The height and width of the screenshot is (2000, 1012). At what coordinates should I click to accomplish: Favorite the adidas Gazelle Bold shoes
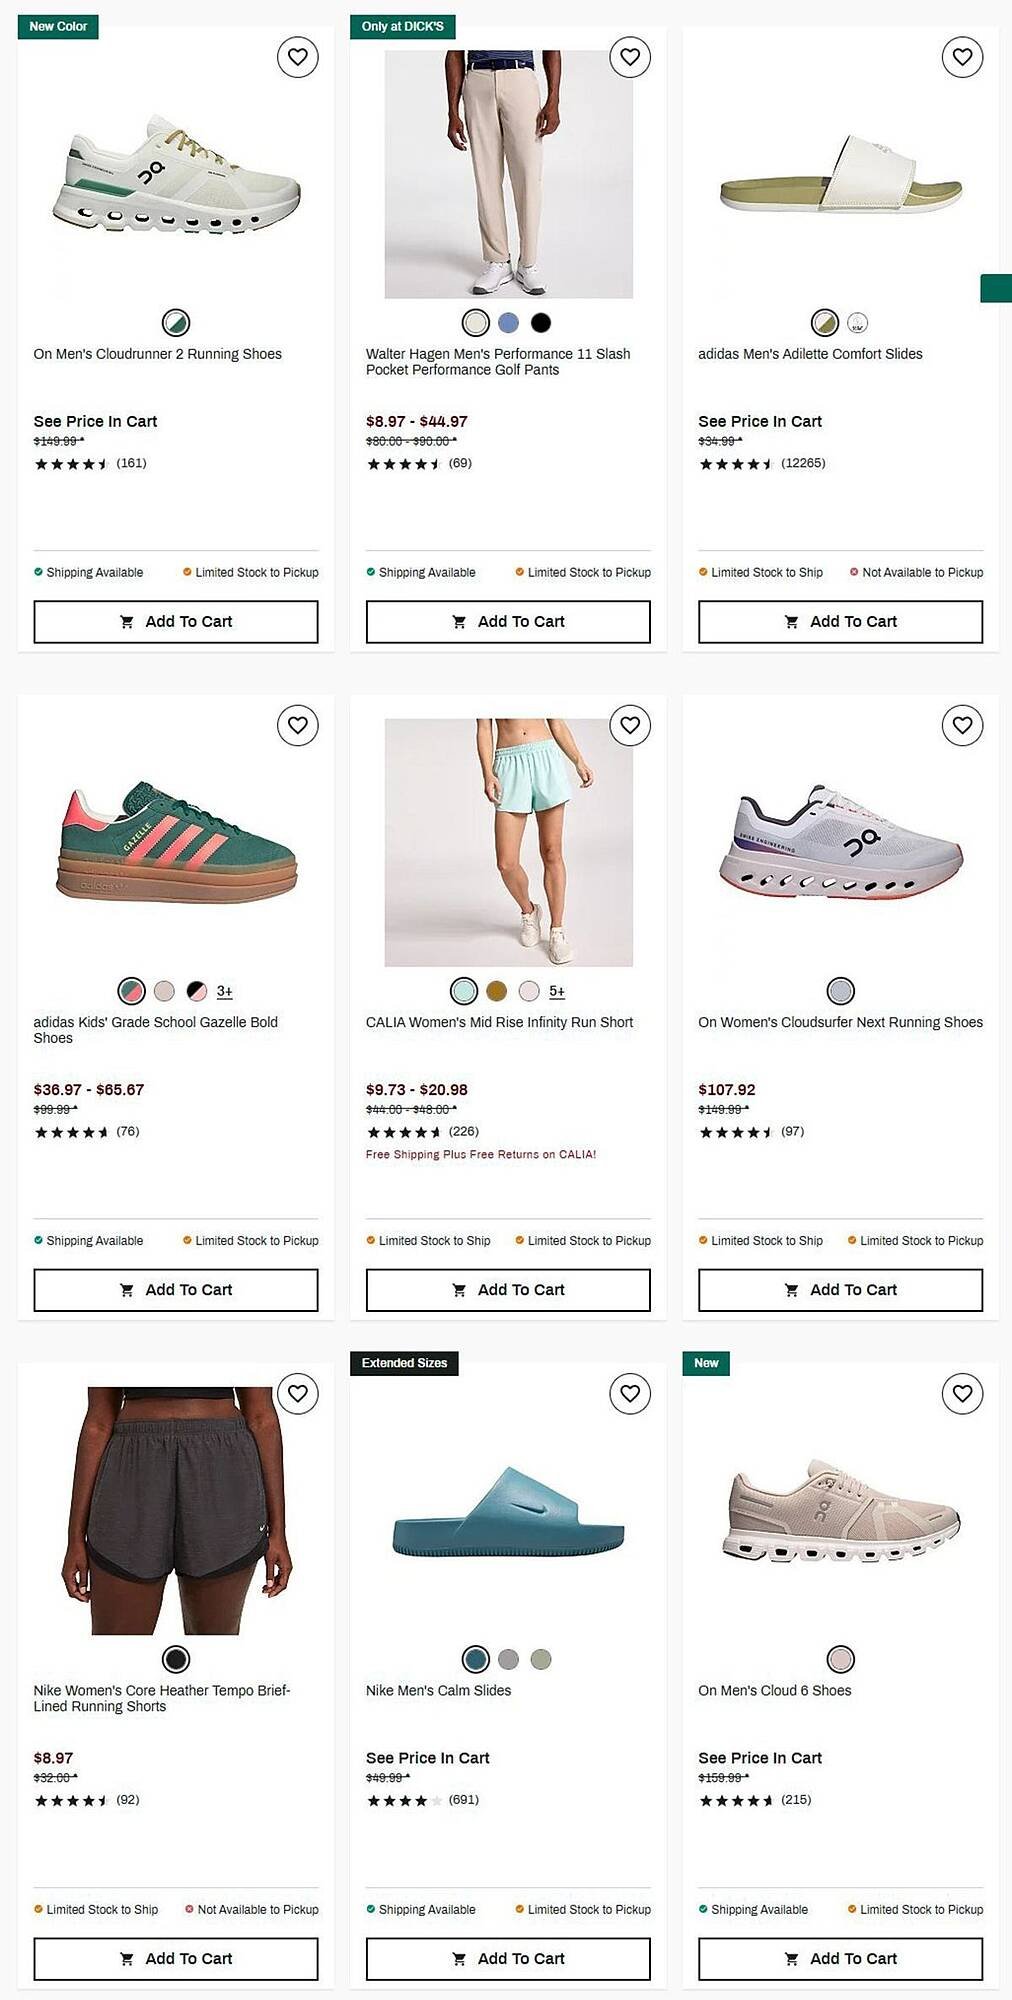(297, 725)
